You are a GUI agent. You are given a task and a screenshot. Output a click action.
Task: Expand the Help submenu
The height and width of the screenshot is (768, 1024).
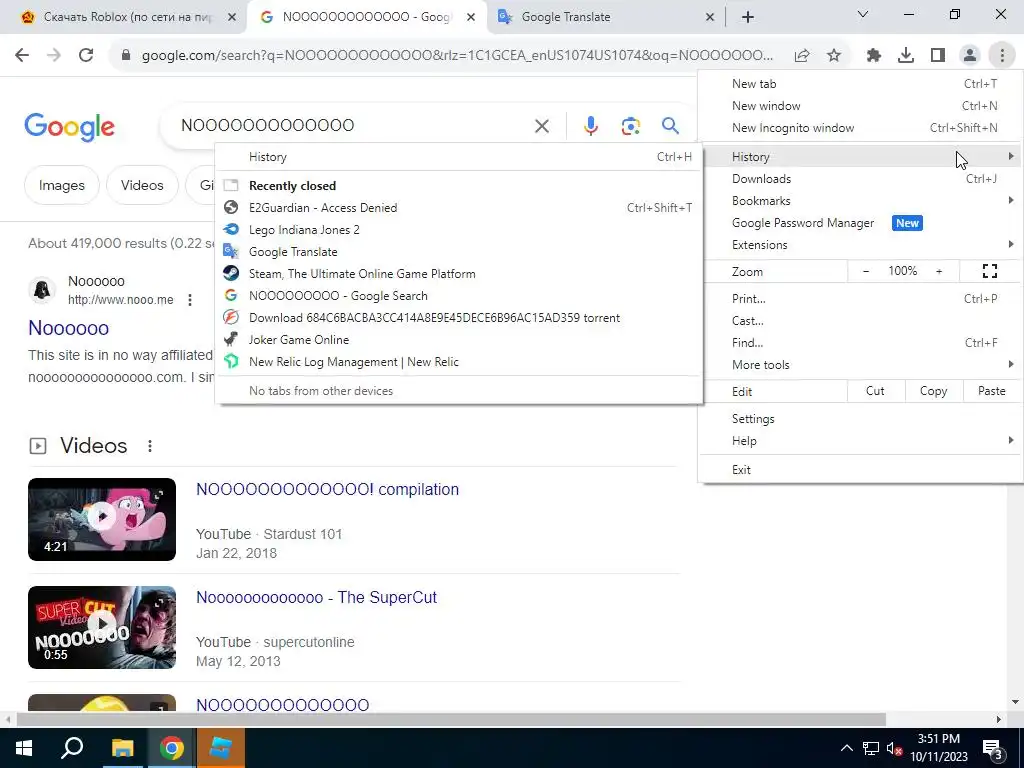[861, 441]
